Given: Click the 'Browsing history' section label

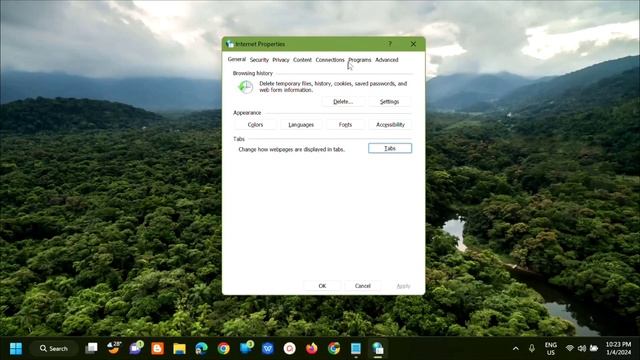Looking at the screenshot, I should (x=253, y=73).
